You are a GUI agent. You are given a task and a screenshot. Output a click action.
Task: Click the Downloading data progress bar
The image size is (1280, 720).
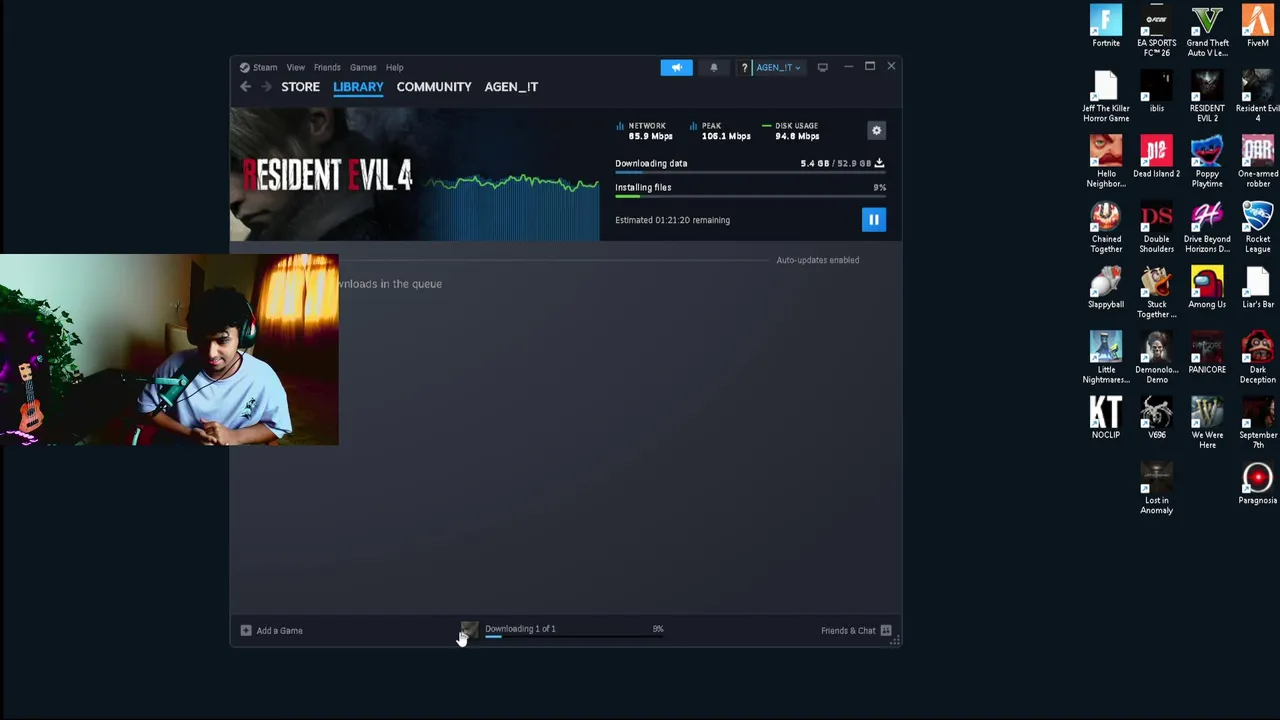750,173
